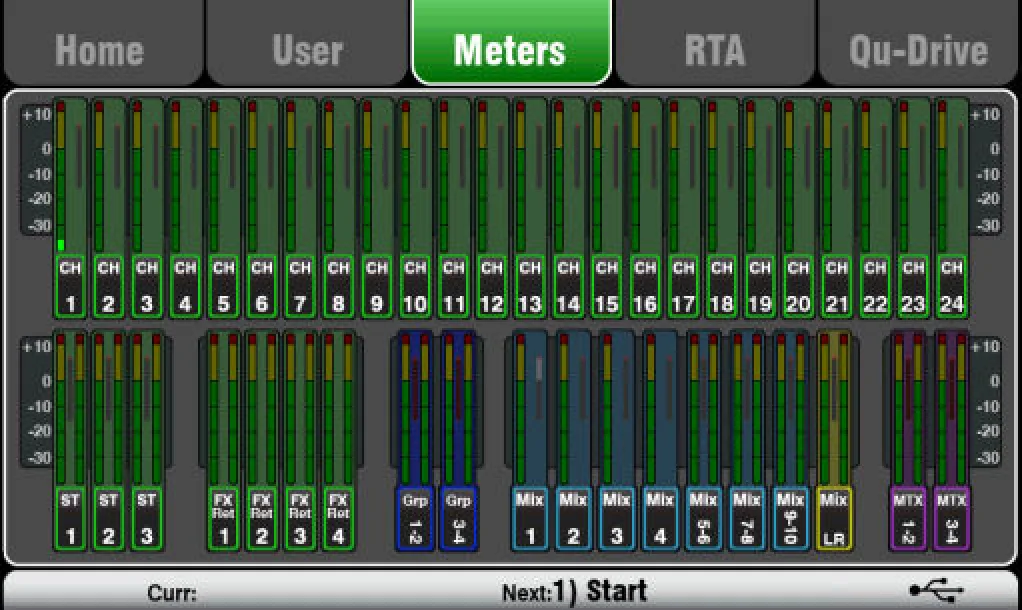Image resolution: width=1022 pixels, height=610 pixels.
Task: Click the FX Ret 2 level meter
Action: (261, 409)
